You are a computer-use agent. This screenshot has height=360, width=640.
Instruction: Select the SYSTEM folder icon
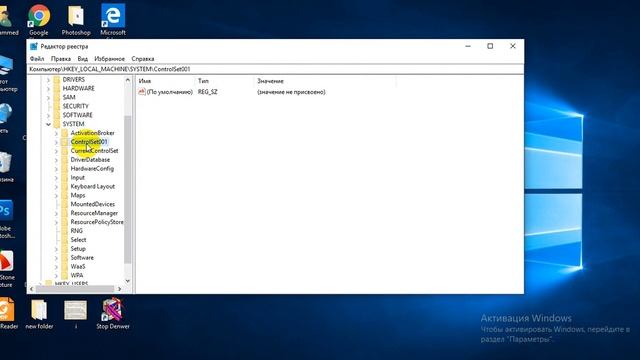click(x=57, y=124)
